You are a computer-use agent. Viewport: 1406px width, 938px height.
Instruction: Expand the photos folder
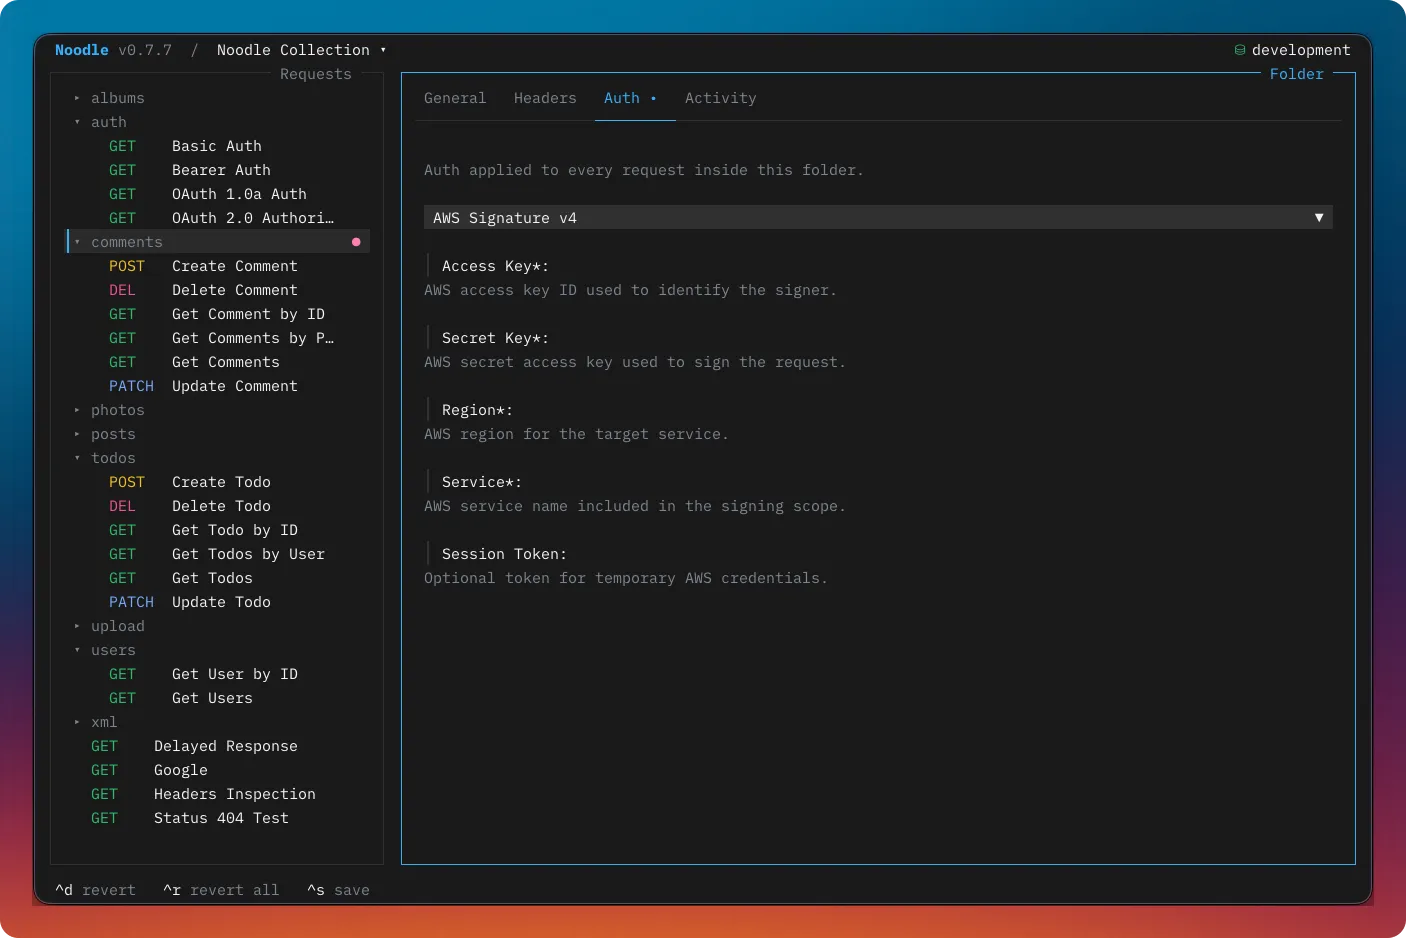[x=77, y=410]
